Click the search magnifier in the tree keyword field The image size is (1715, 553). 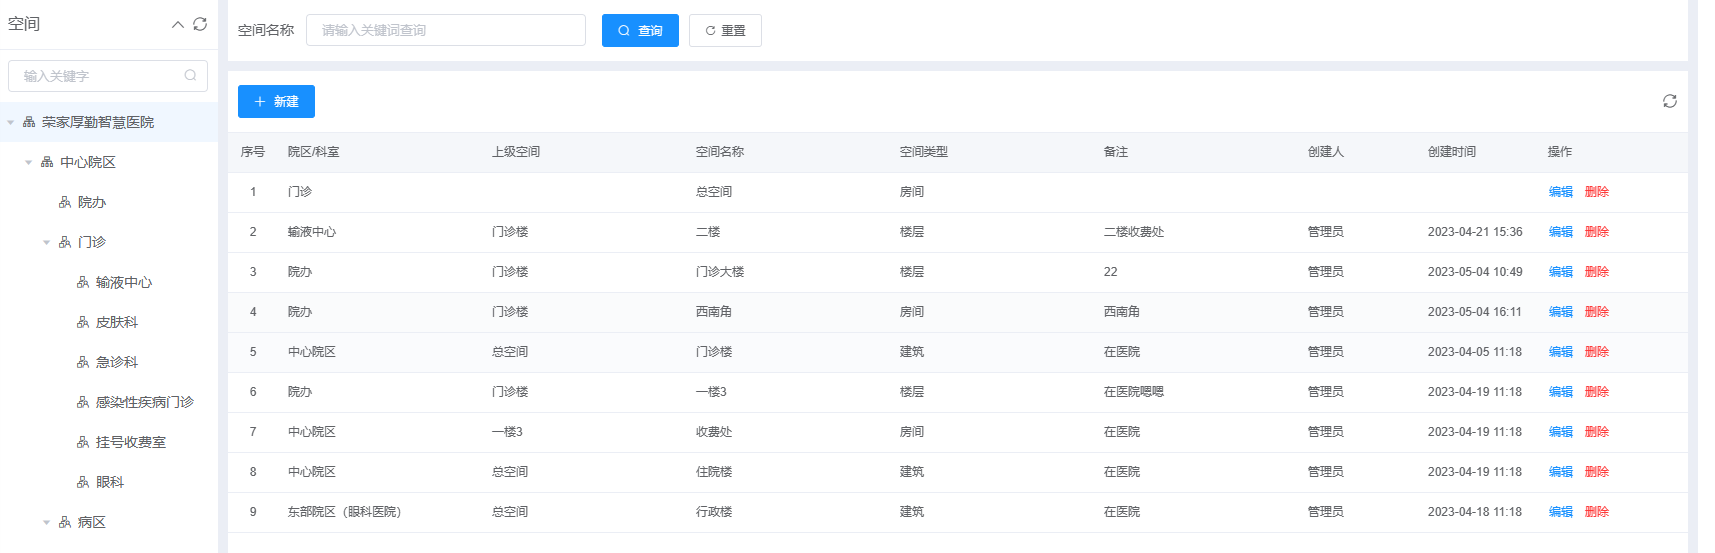point(190,76)
